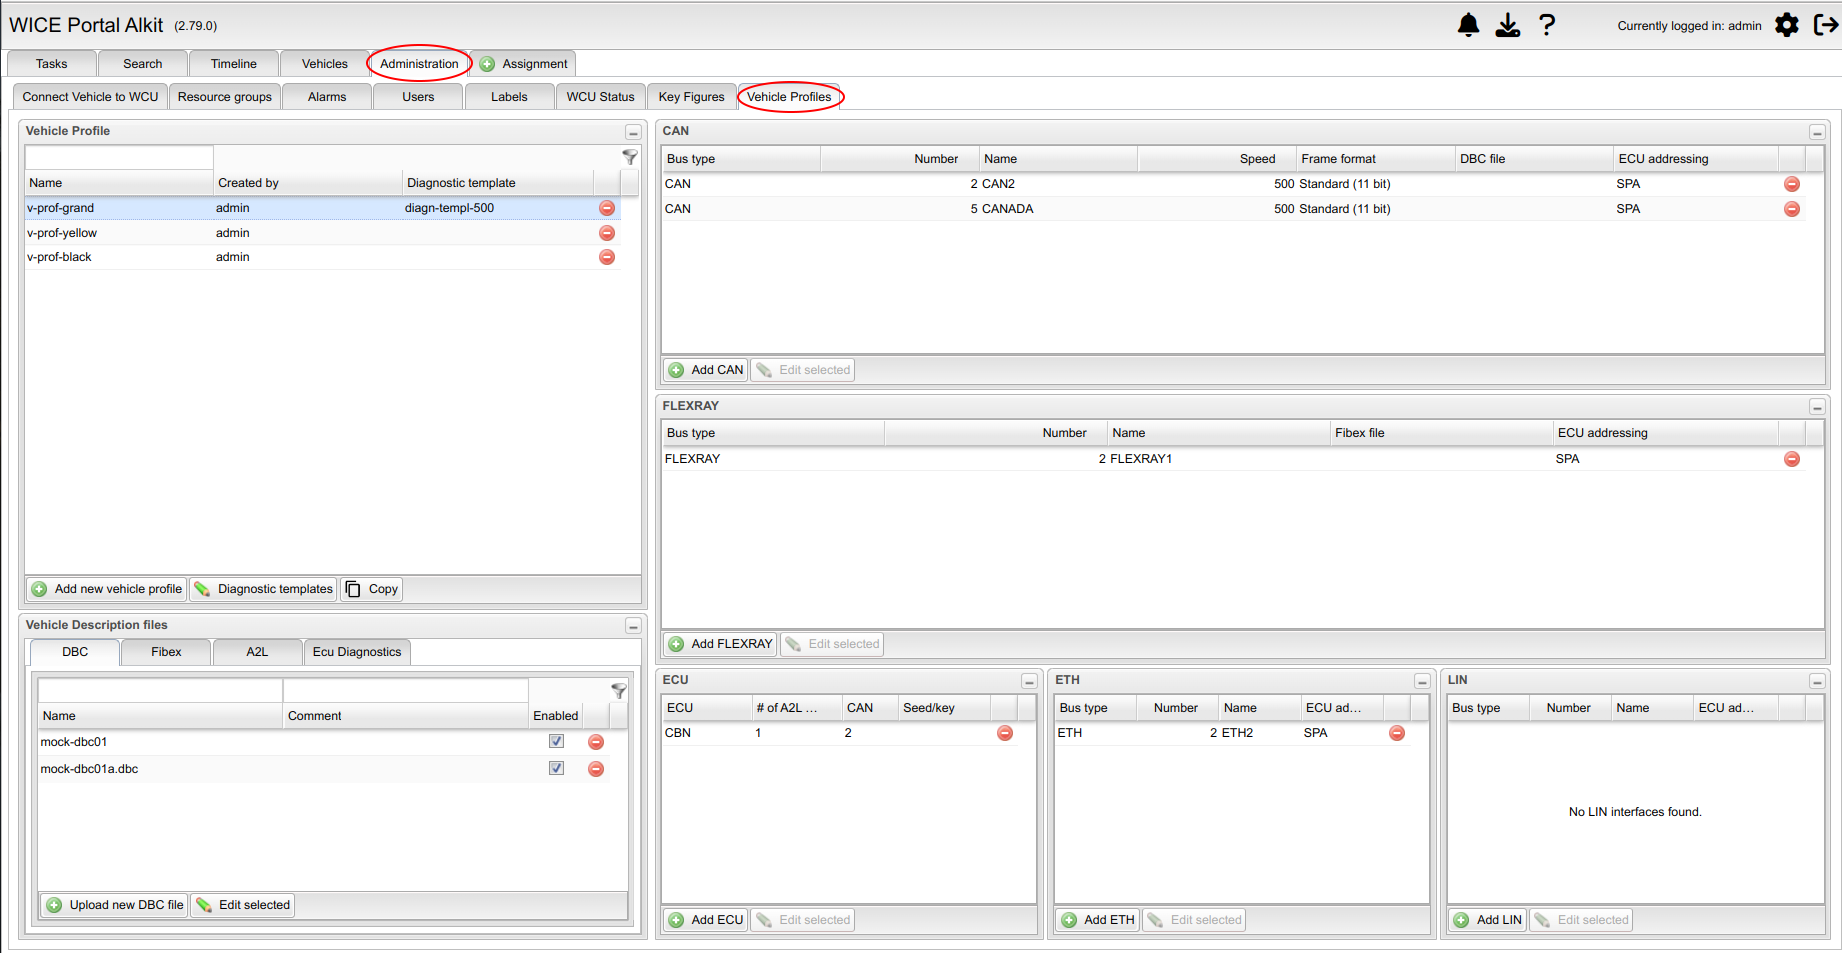Switch to the Fibex tab
1842x953 pixels.
point(166,652)
